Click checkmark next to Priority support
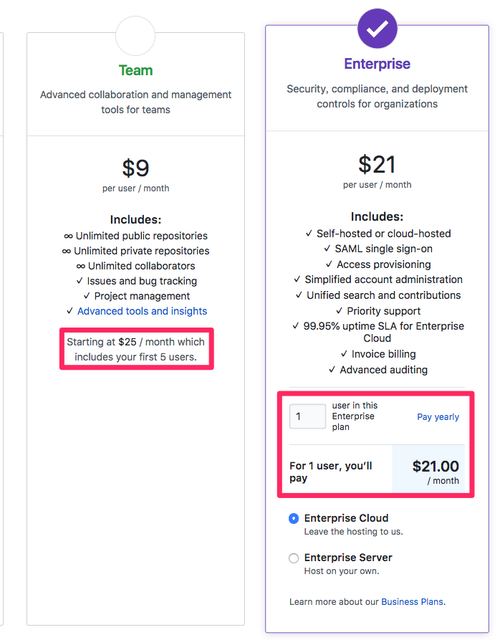The width and height of the screenshot is (500, 640). (x=339, y=311)
